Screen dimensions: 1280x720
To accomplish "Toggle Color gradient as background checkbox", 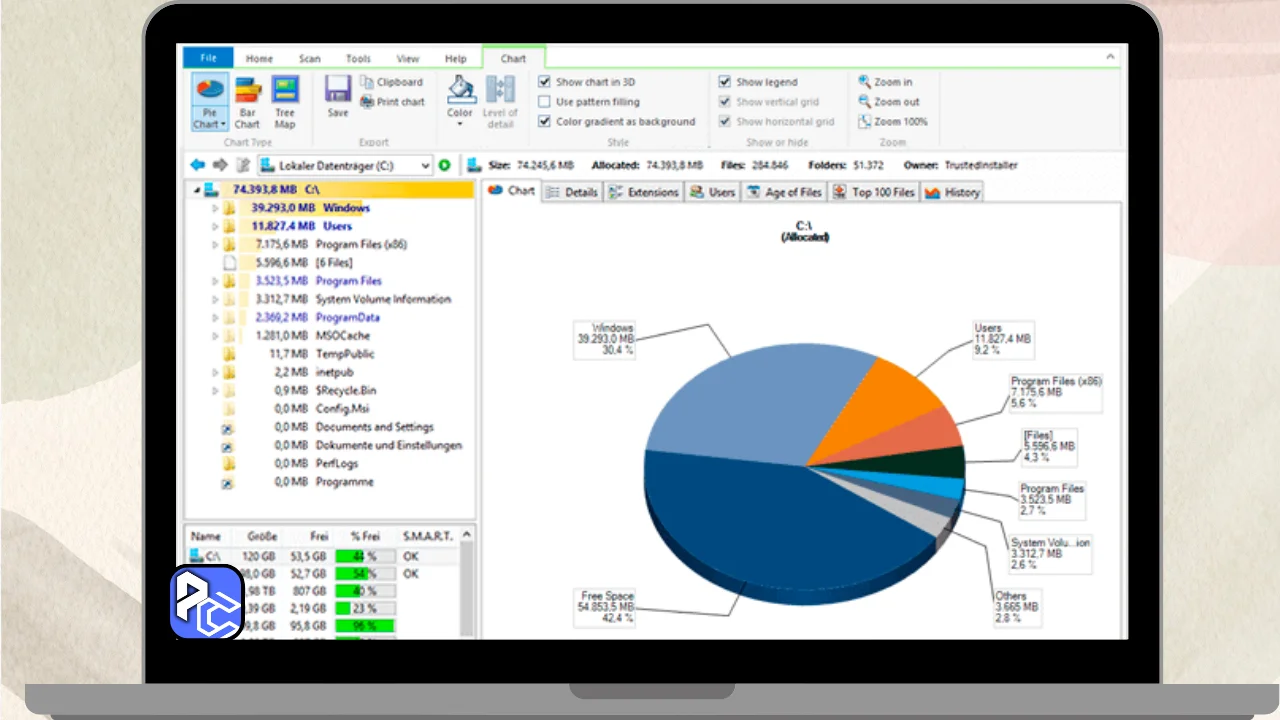I will click(x=544, y=122).
